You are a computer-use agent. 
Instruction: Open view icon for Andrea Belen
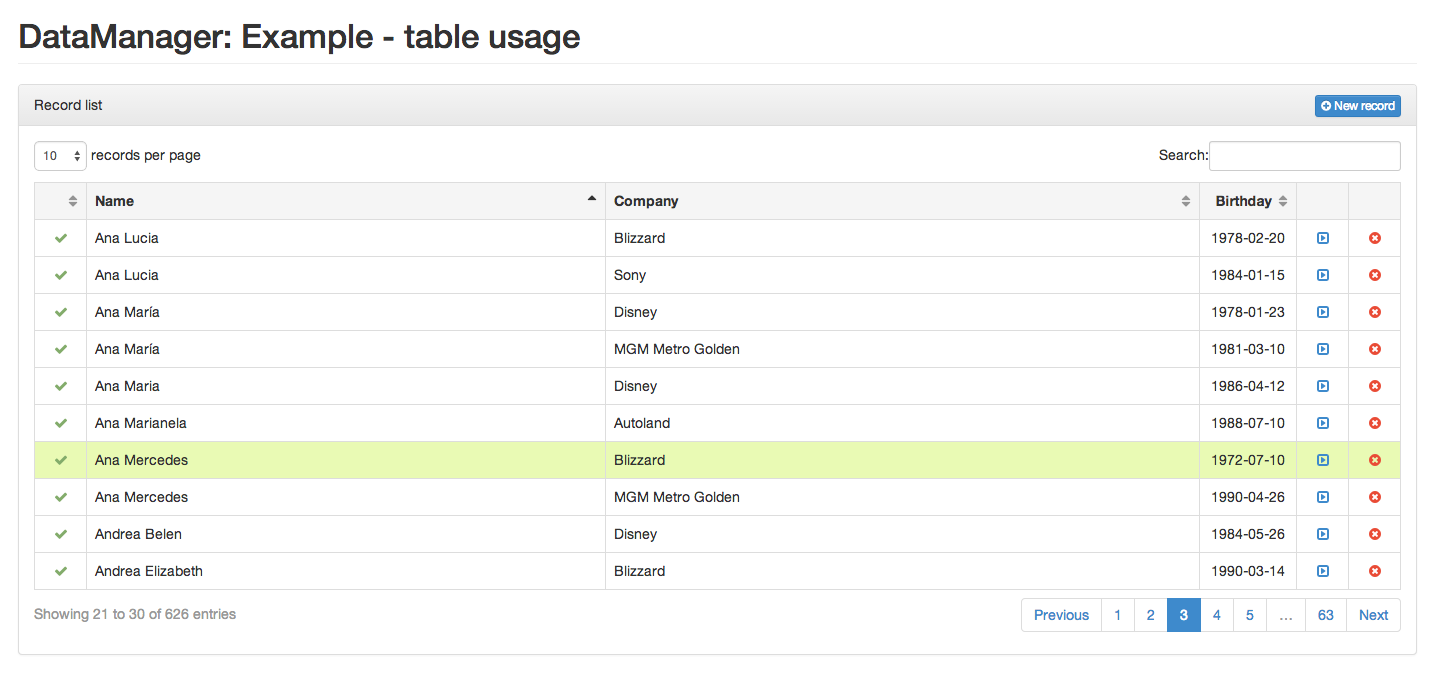point(1322,534)
